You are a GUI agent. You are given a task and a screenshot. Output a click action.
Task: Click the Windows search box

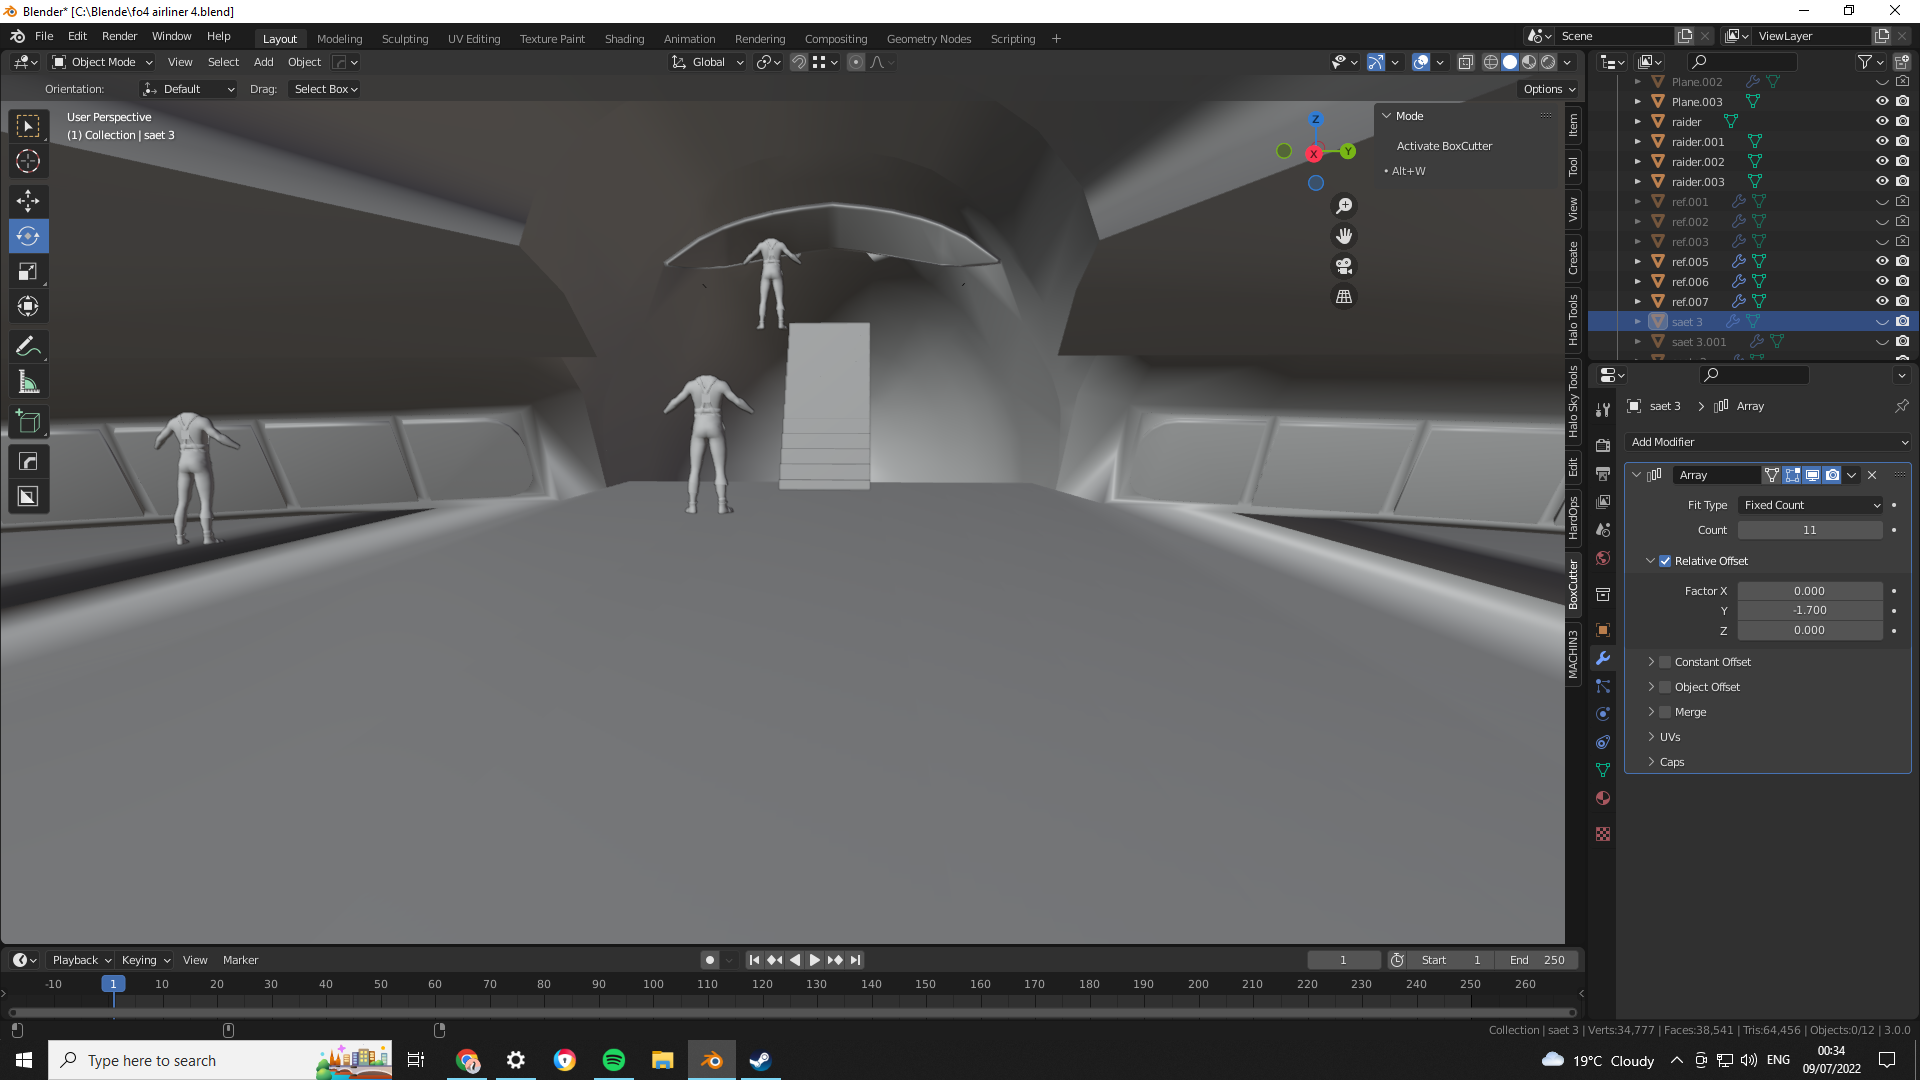click(220, 1060)
